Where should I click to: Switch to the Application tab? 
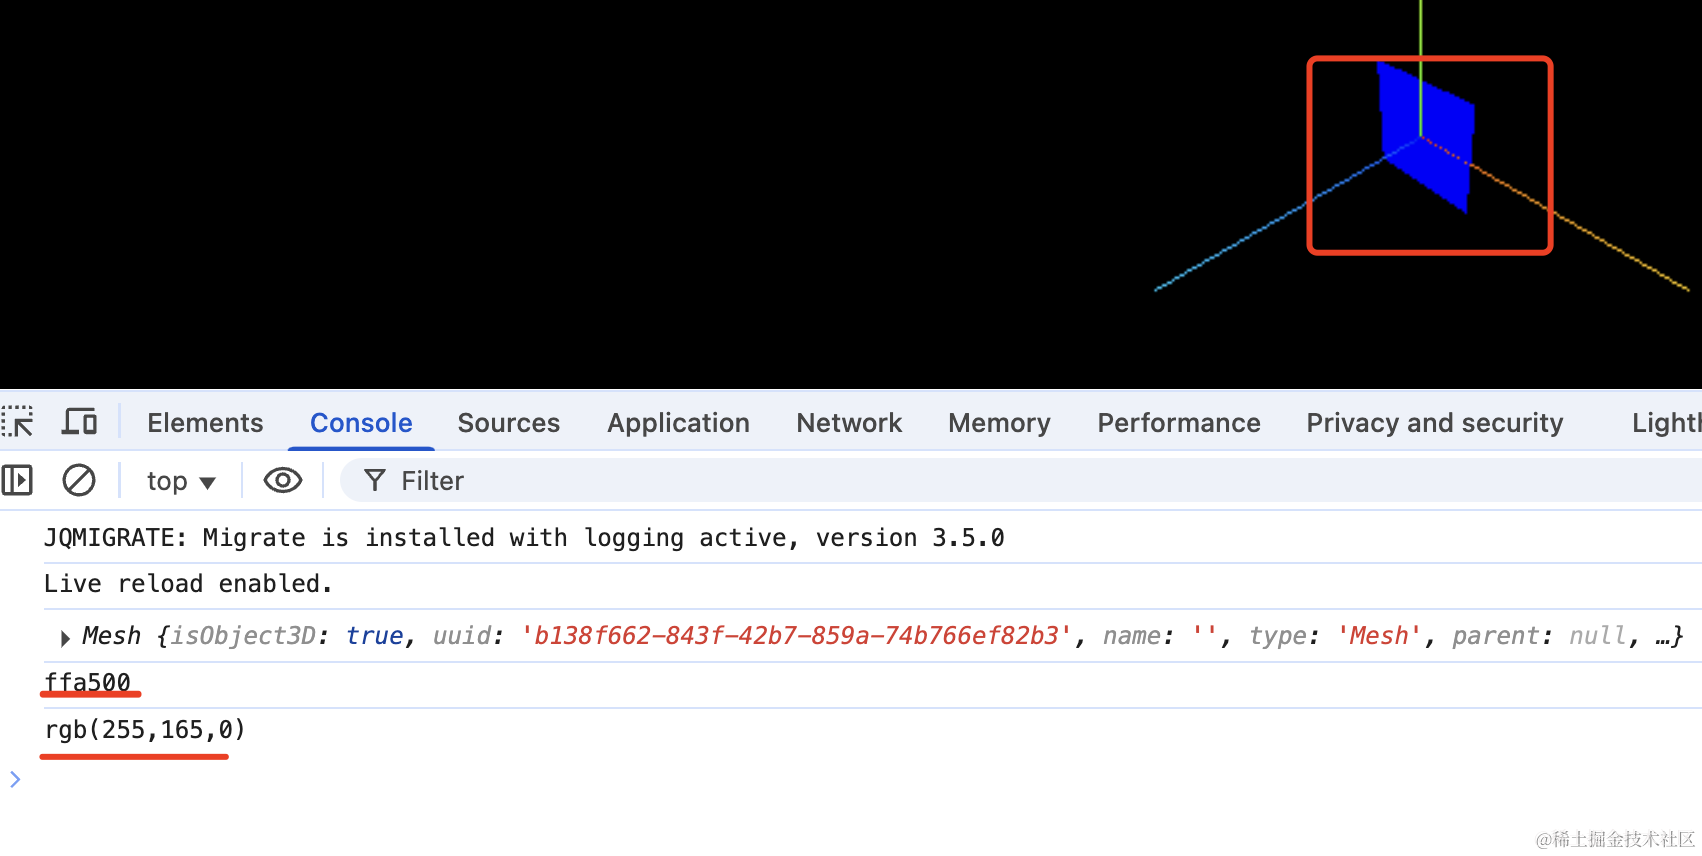678,423
